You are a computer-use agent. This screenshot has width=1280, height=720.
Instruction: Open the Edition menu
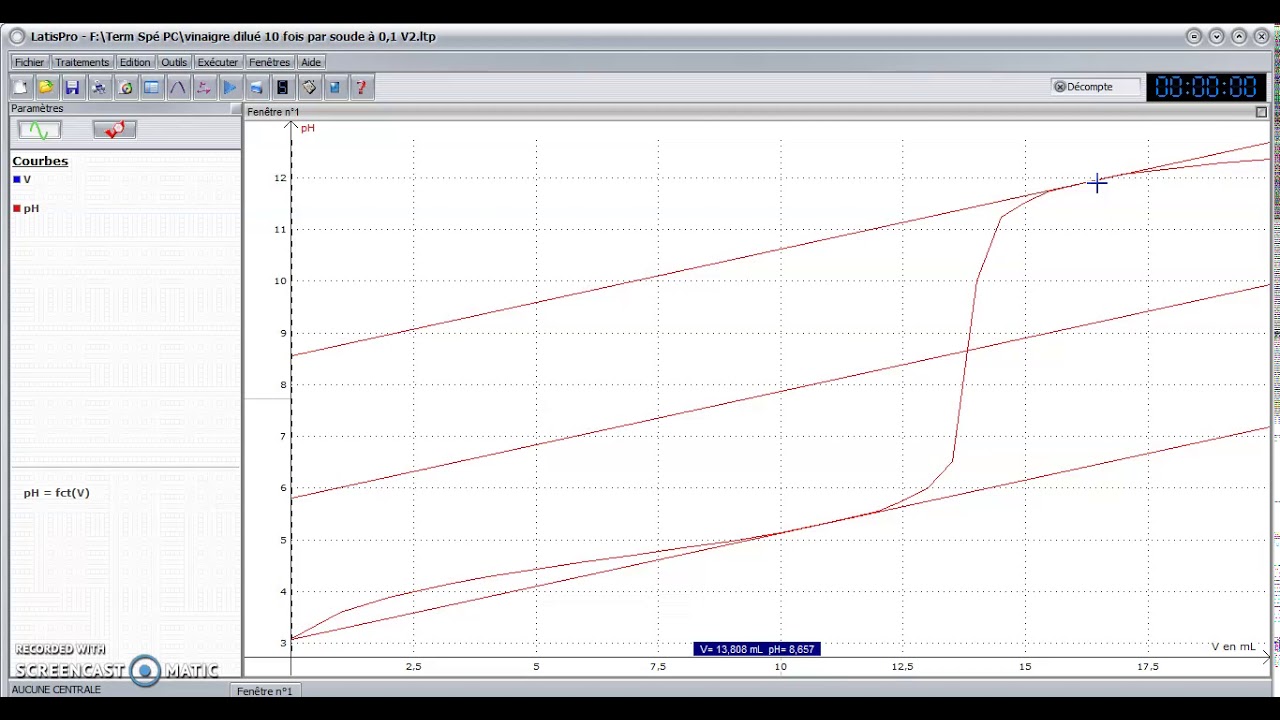[x=135, y=62]
